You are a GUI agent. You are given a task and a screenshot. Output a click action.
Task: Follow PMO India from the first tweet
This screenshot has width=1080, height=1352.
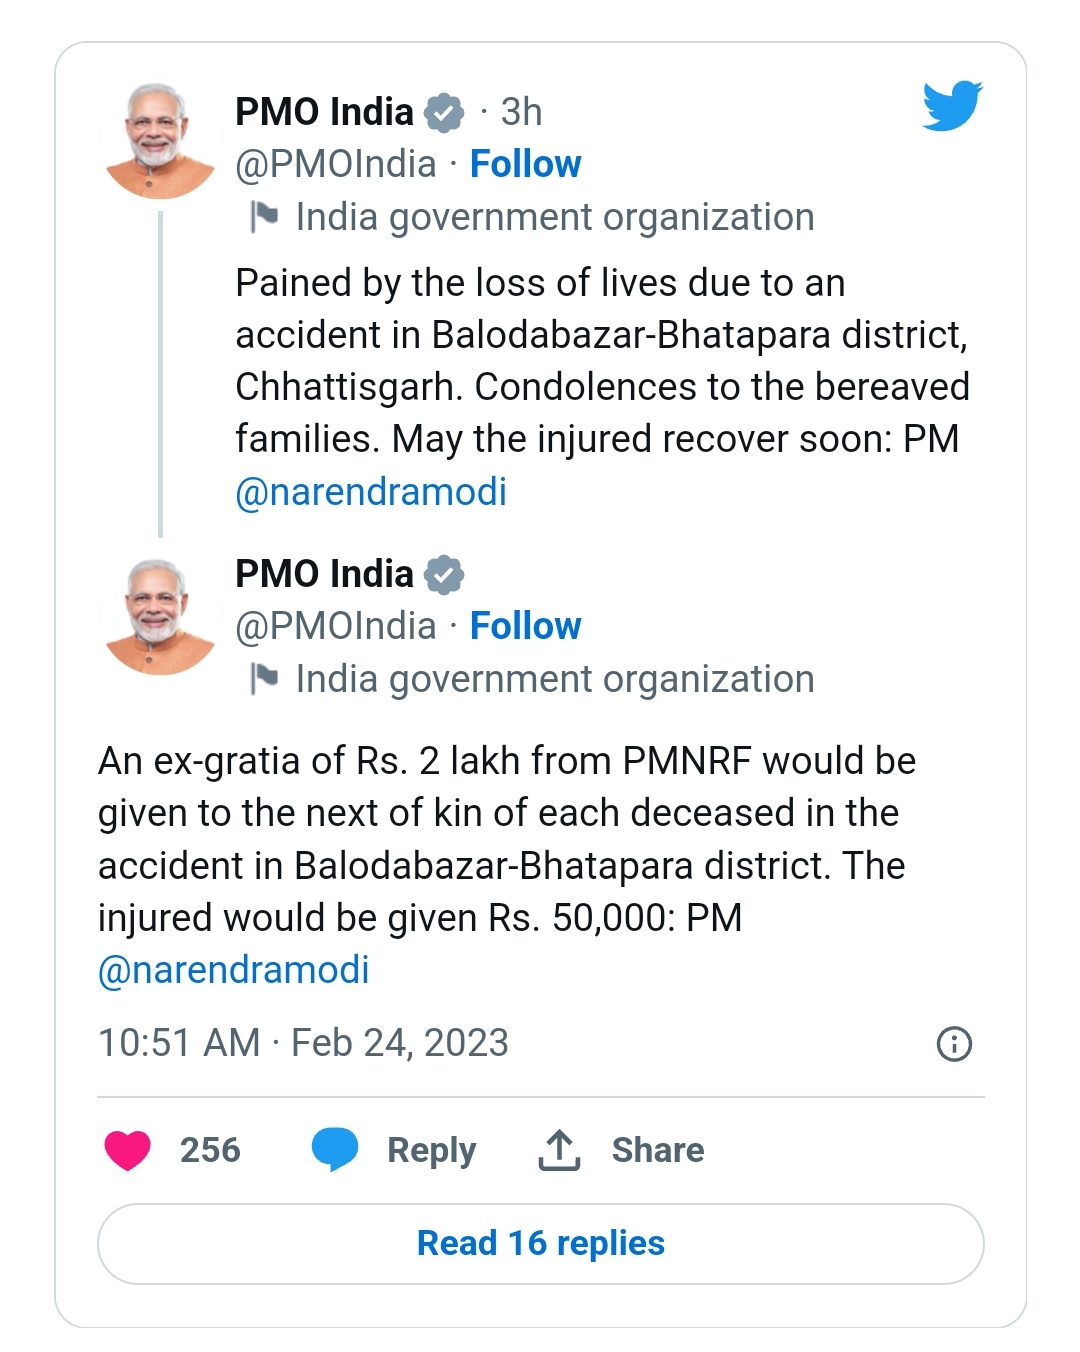[x=525, y=164]
